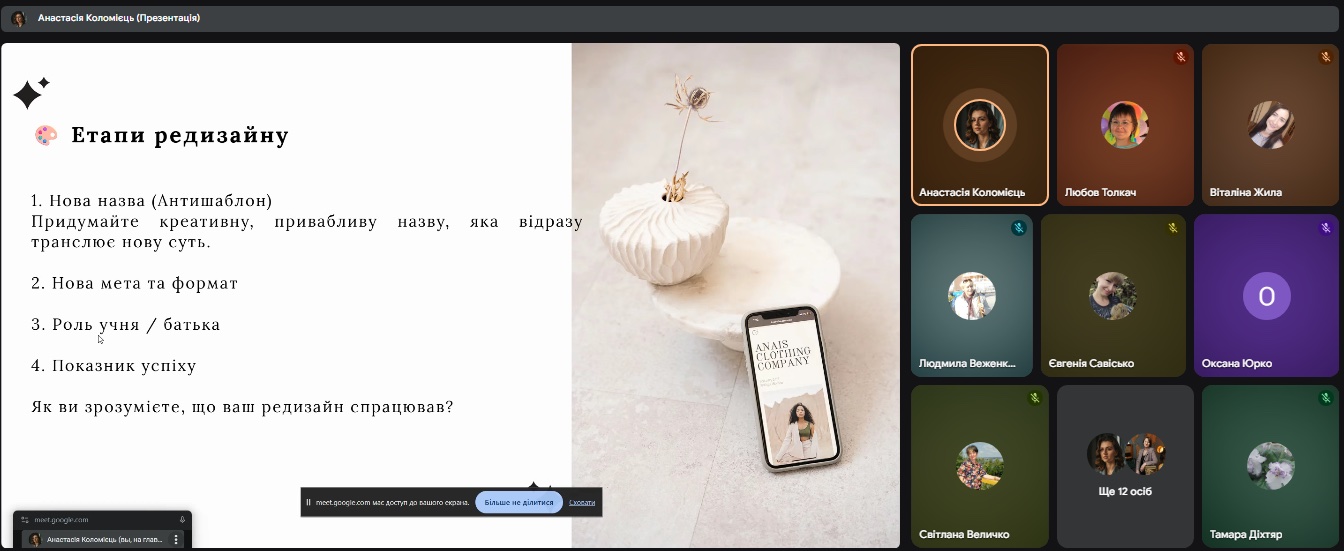The width and height of the screenshot is (1344, 551).
Task: Click muted mic icon on Тамара Діхтяр tile
Action: click(x=1325, y=398)
